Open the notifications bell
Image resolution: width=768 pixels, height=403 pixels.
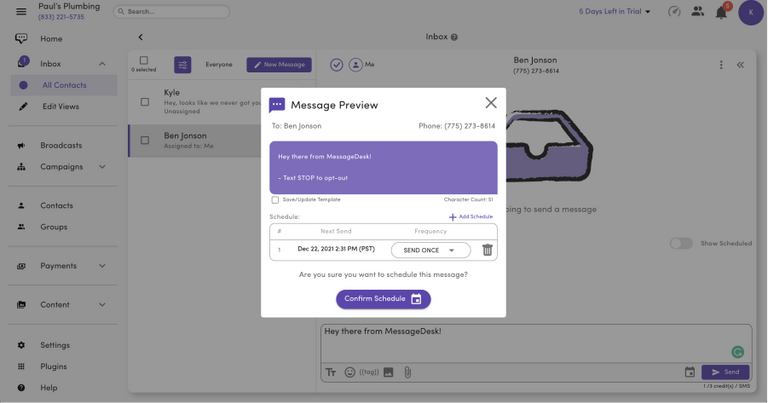pos(721,12)
